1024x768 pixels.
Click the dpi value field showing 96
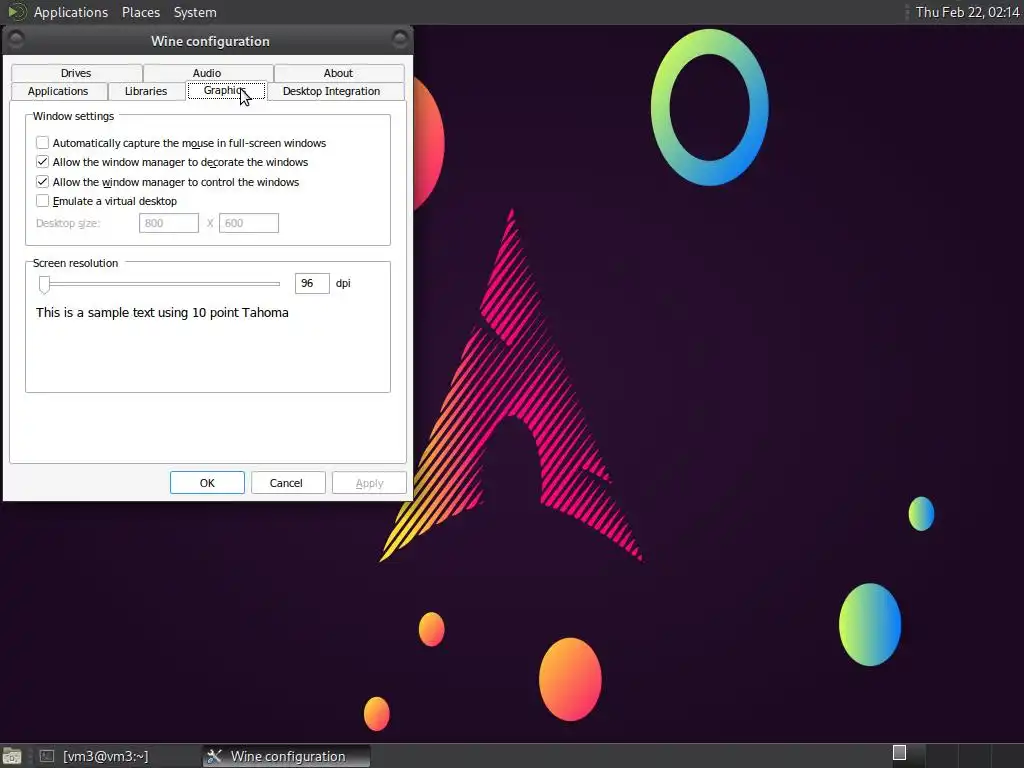[x=312, y=283]
